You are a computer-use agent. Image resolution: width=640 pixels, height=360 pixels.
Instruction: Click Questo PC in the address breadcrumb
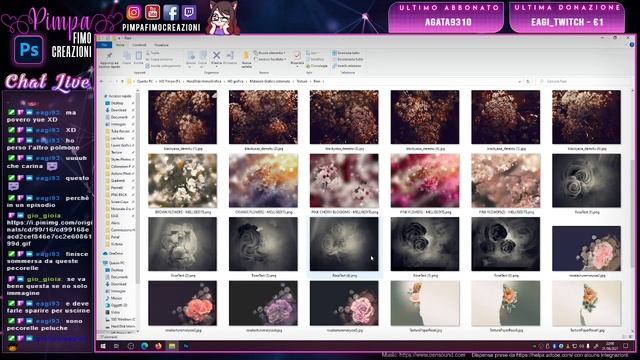[x=145, y=82]
